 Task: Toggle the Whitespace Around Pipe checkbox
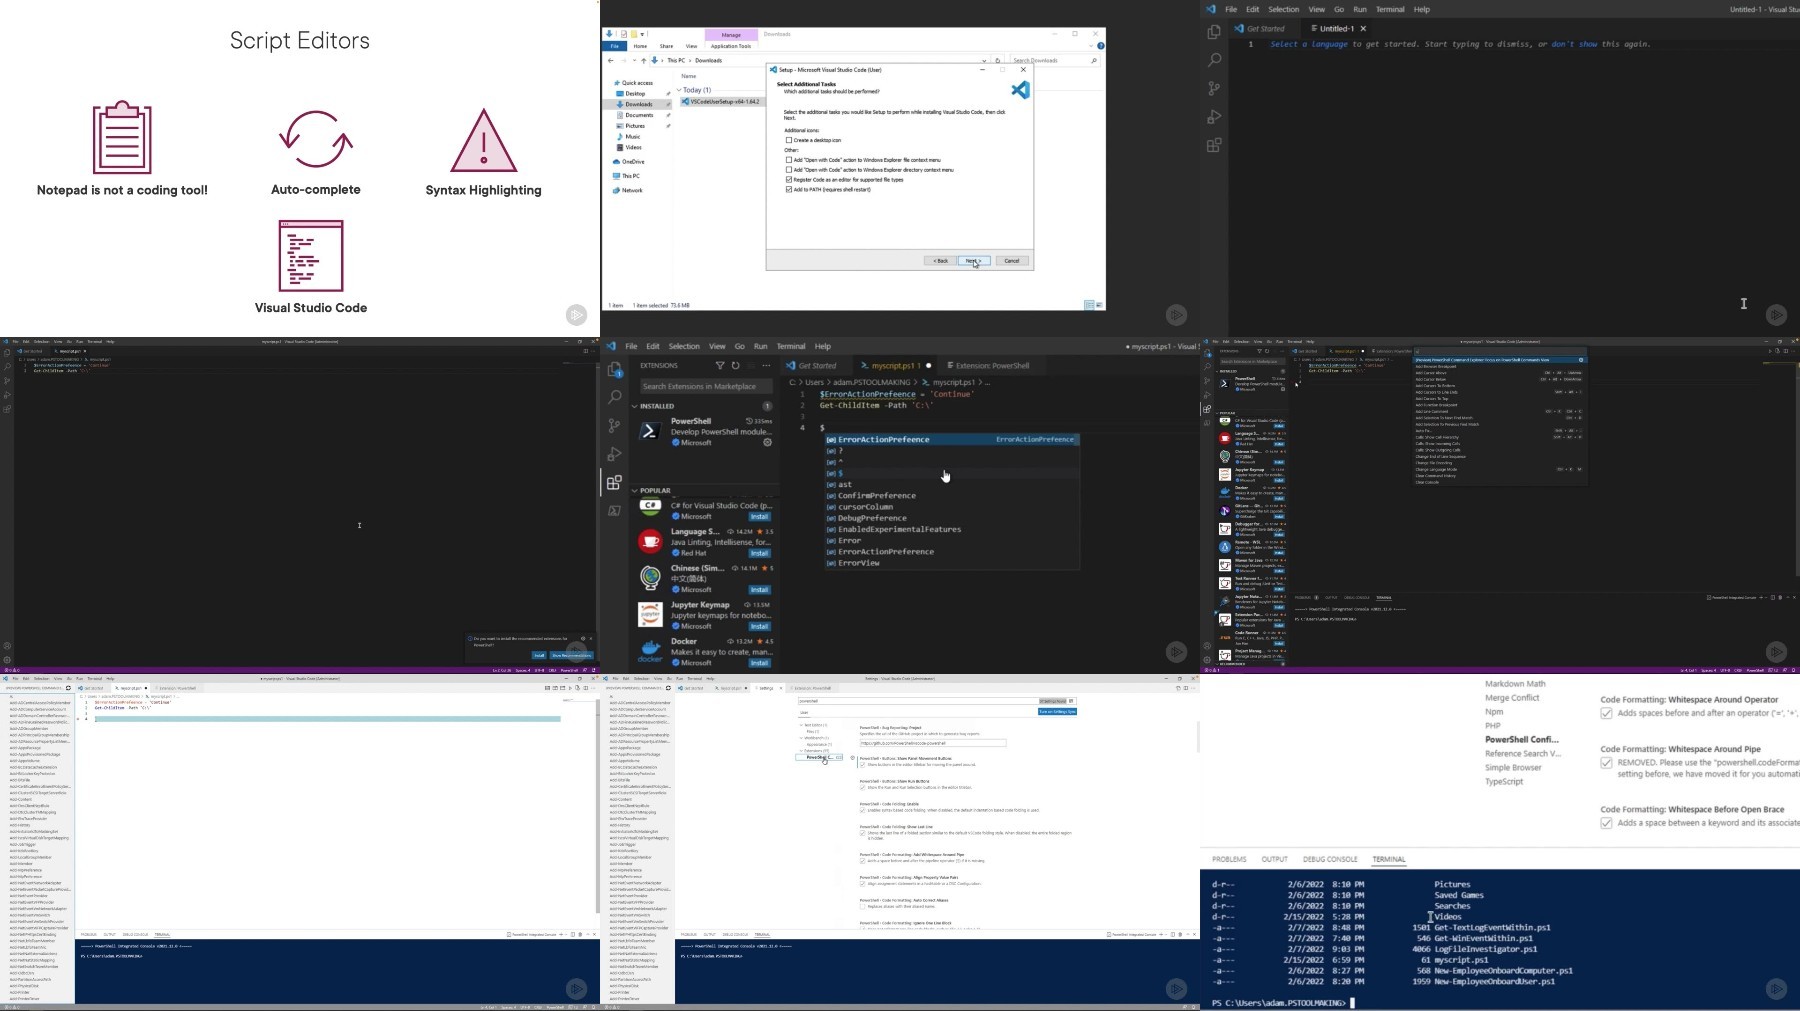(x=1606, y=763)
